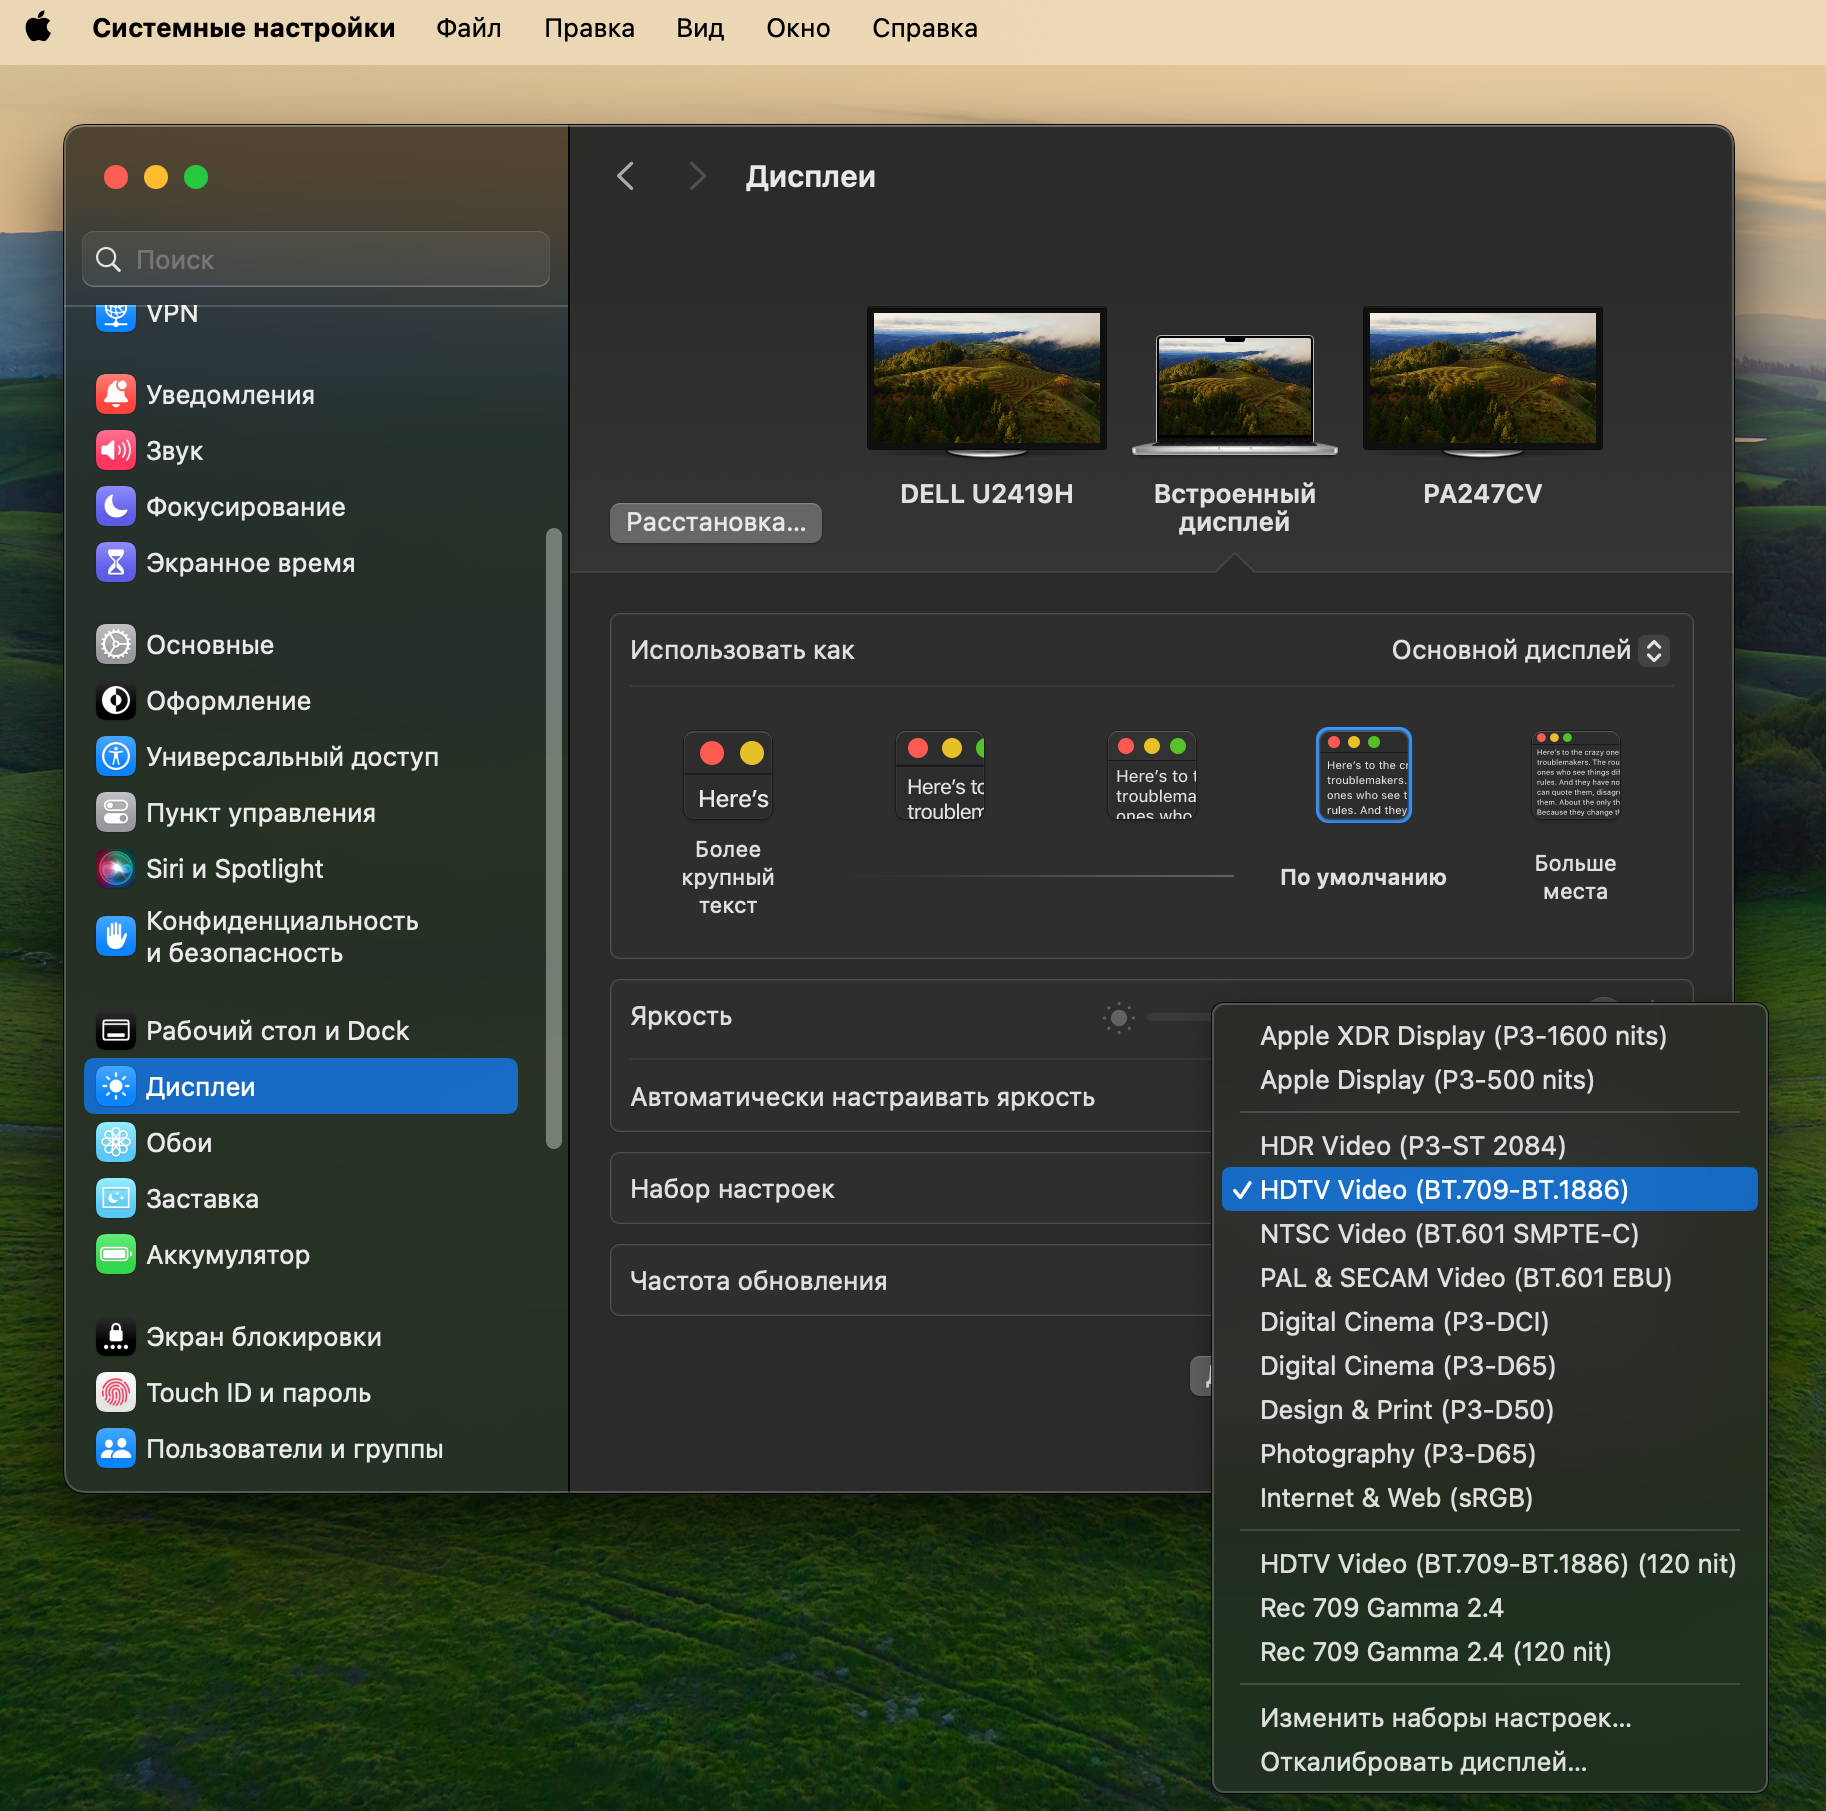Click the Аккумулятор battery icon

pyautogui.click(x=116, y=1255)
